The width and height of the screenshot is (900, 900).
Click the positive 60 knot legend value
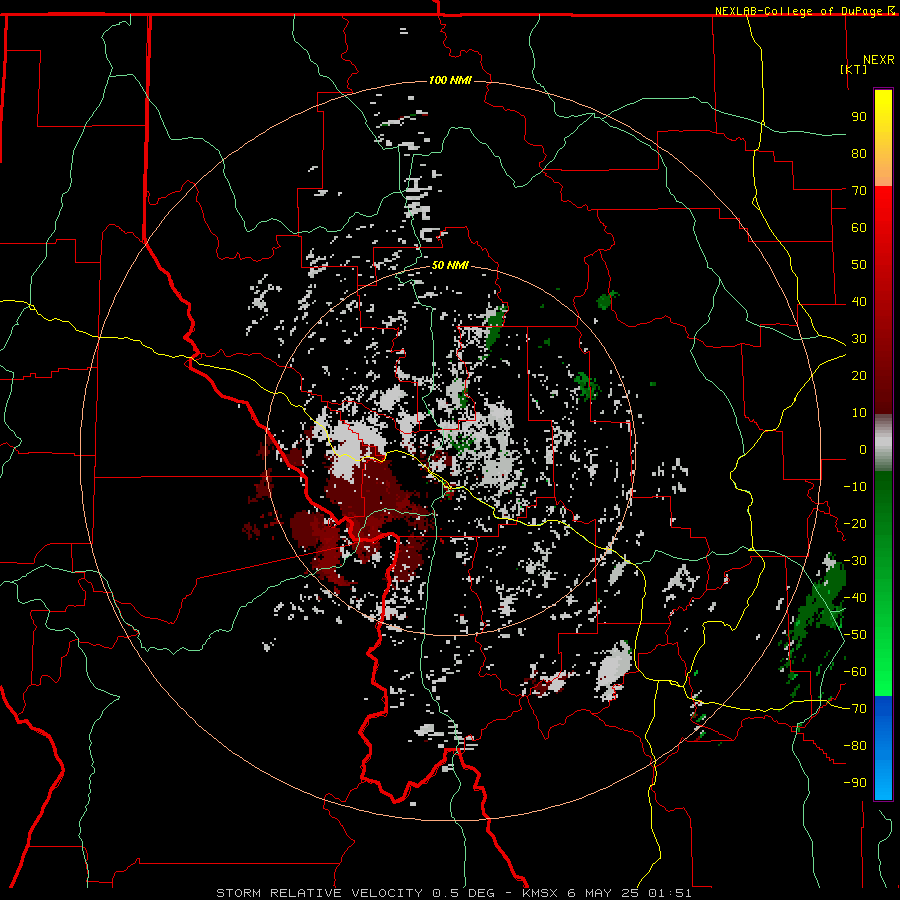pyautogui.click(x=859, y=228)
